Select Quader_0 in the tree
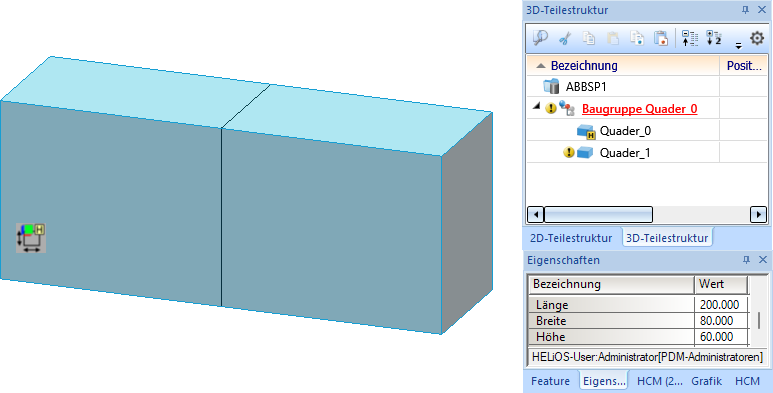Screen dimensions: 773x393 pos(625,131)
